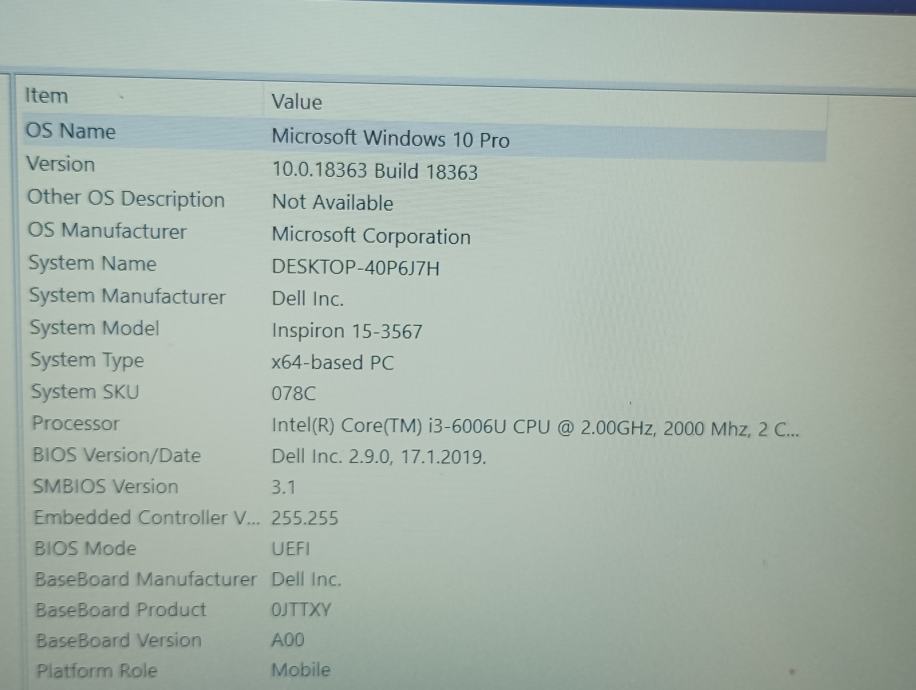Select the BaseBoard Version row label
The image size is (916, 690).
(119, 640)
